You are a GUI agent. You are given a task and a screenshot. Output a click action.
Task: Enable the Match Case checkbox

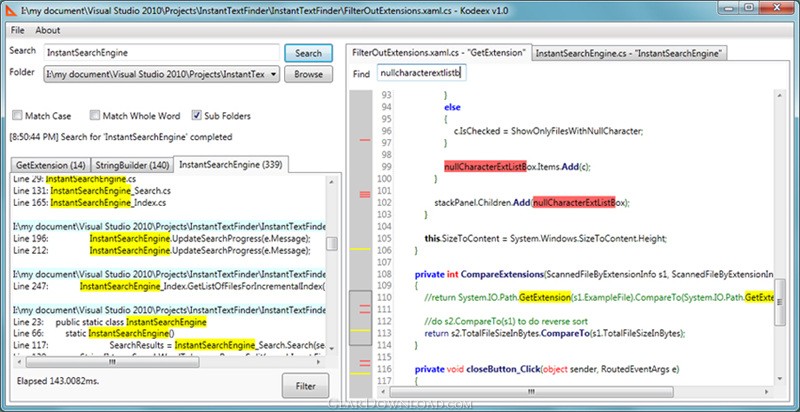point(18,115)
